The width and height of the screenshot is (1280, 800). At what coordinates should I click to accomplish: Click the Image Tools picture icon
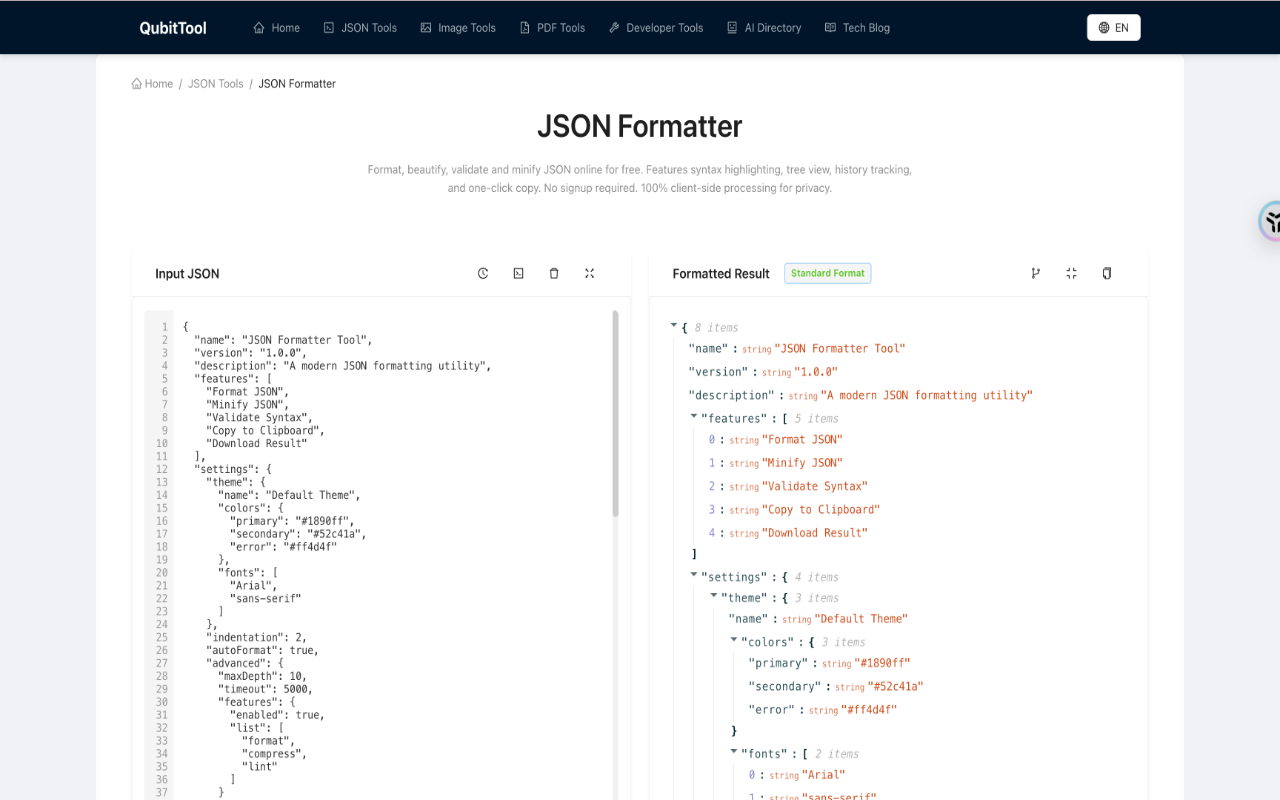(426, 28)
